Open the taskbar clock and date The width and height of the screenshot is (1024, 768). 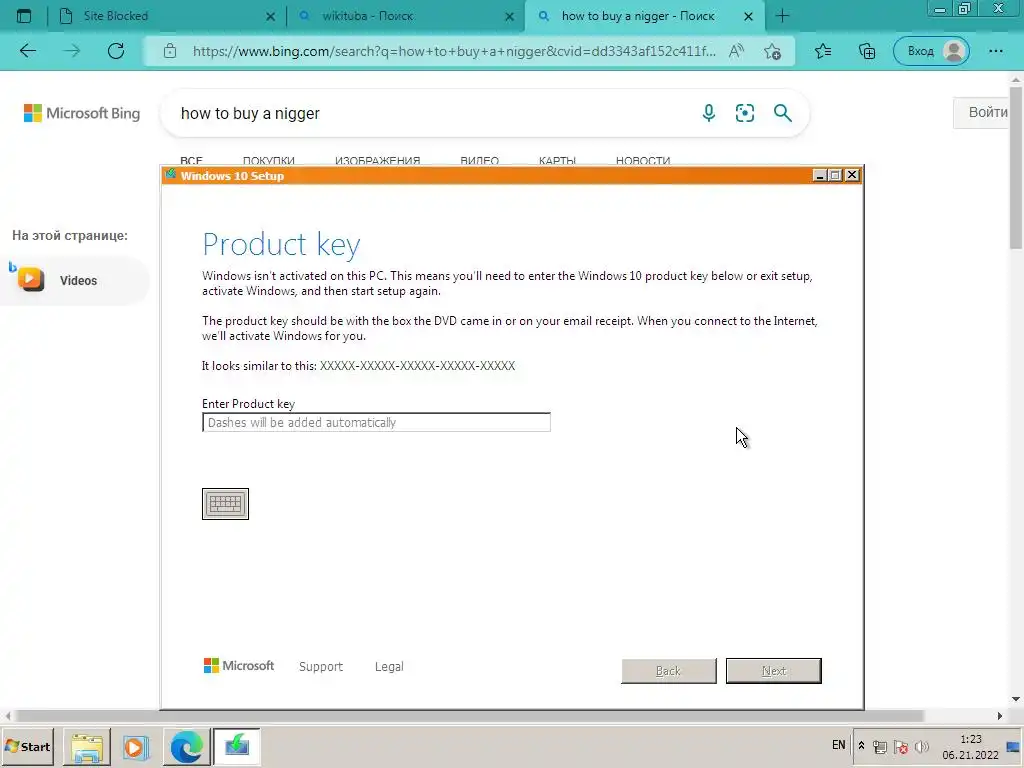[970, 746]
